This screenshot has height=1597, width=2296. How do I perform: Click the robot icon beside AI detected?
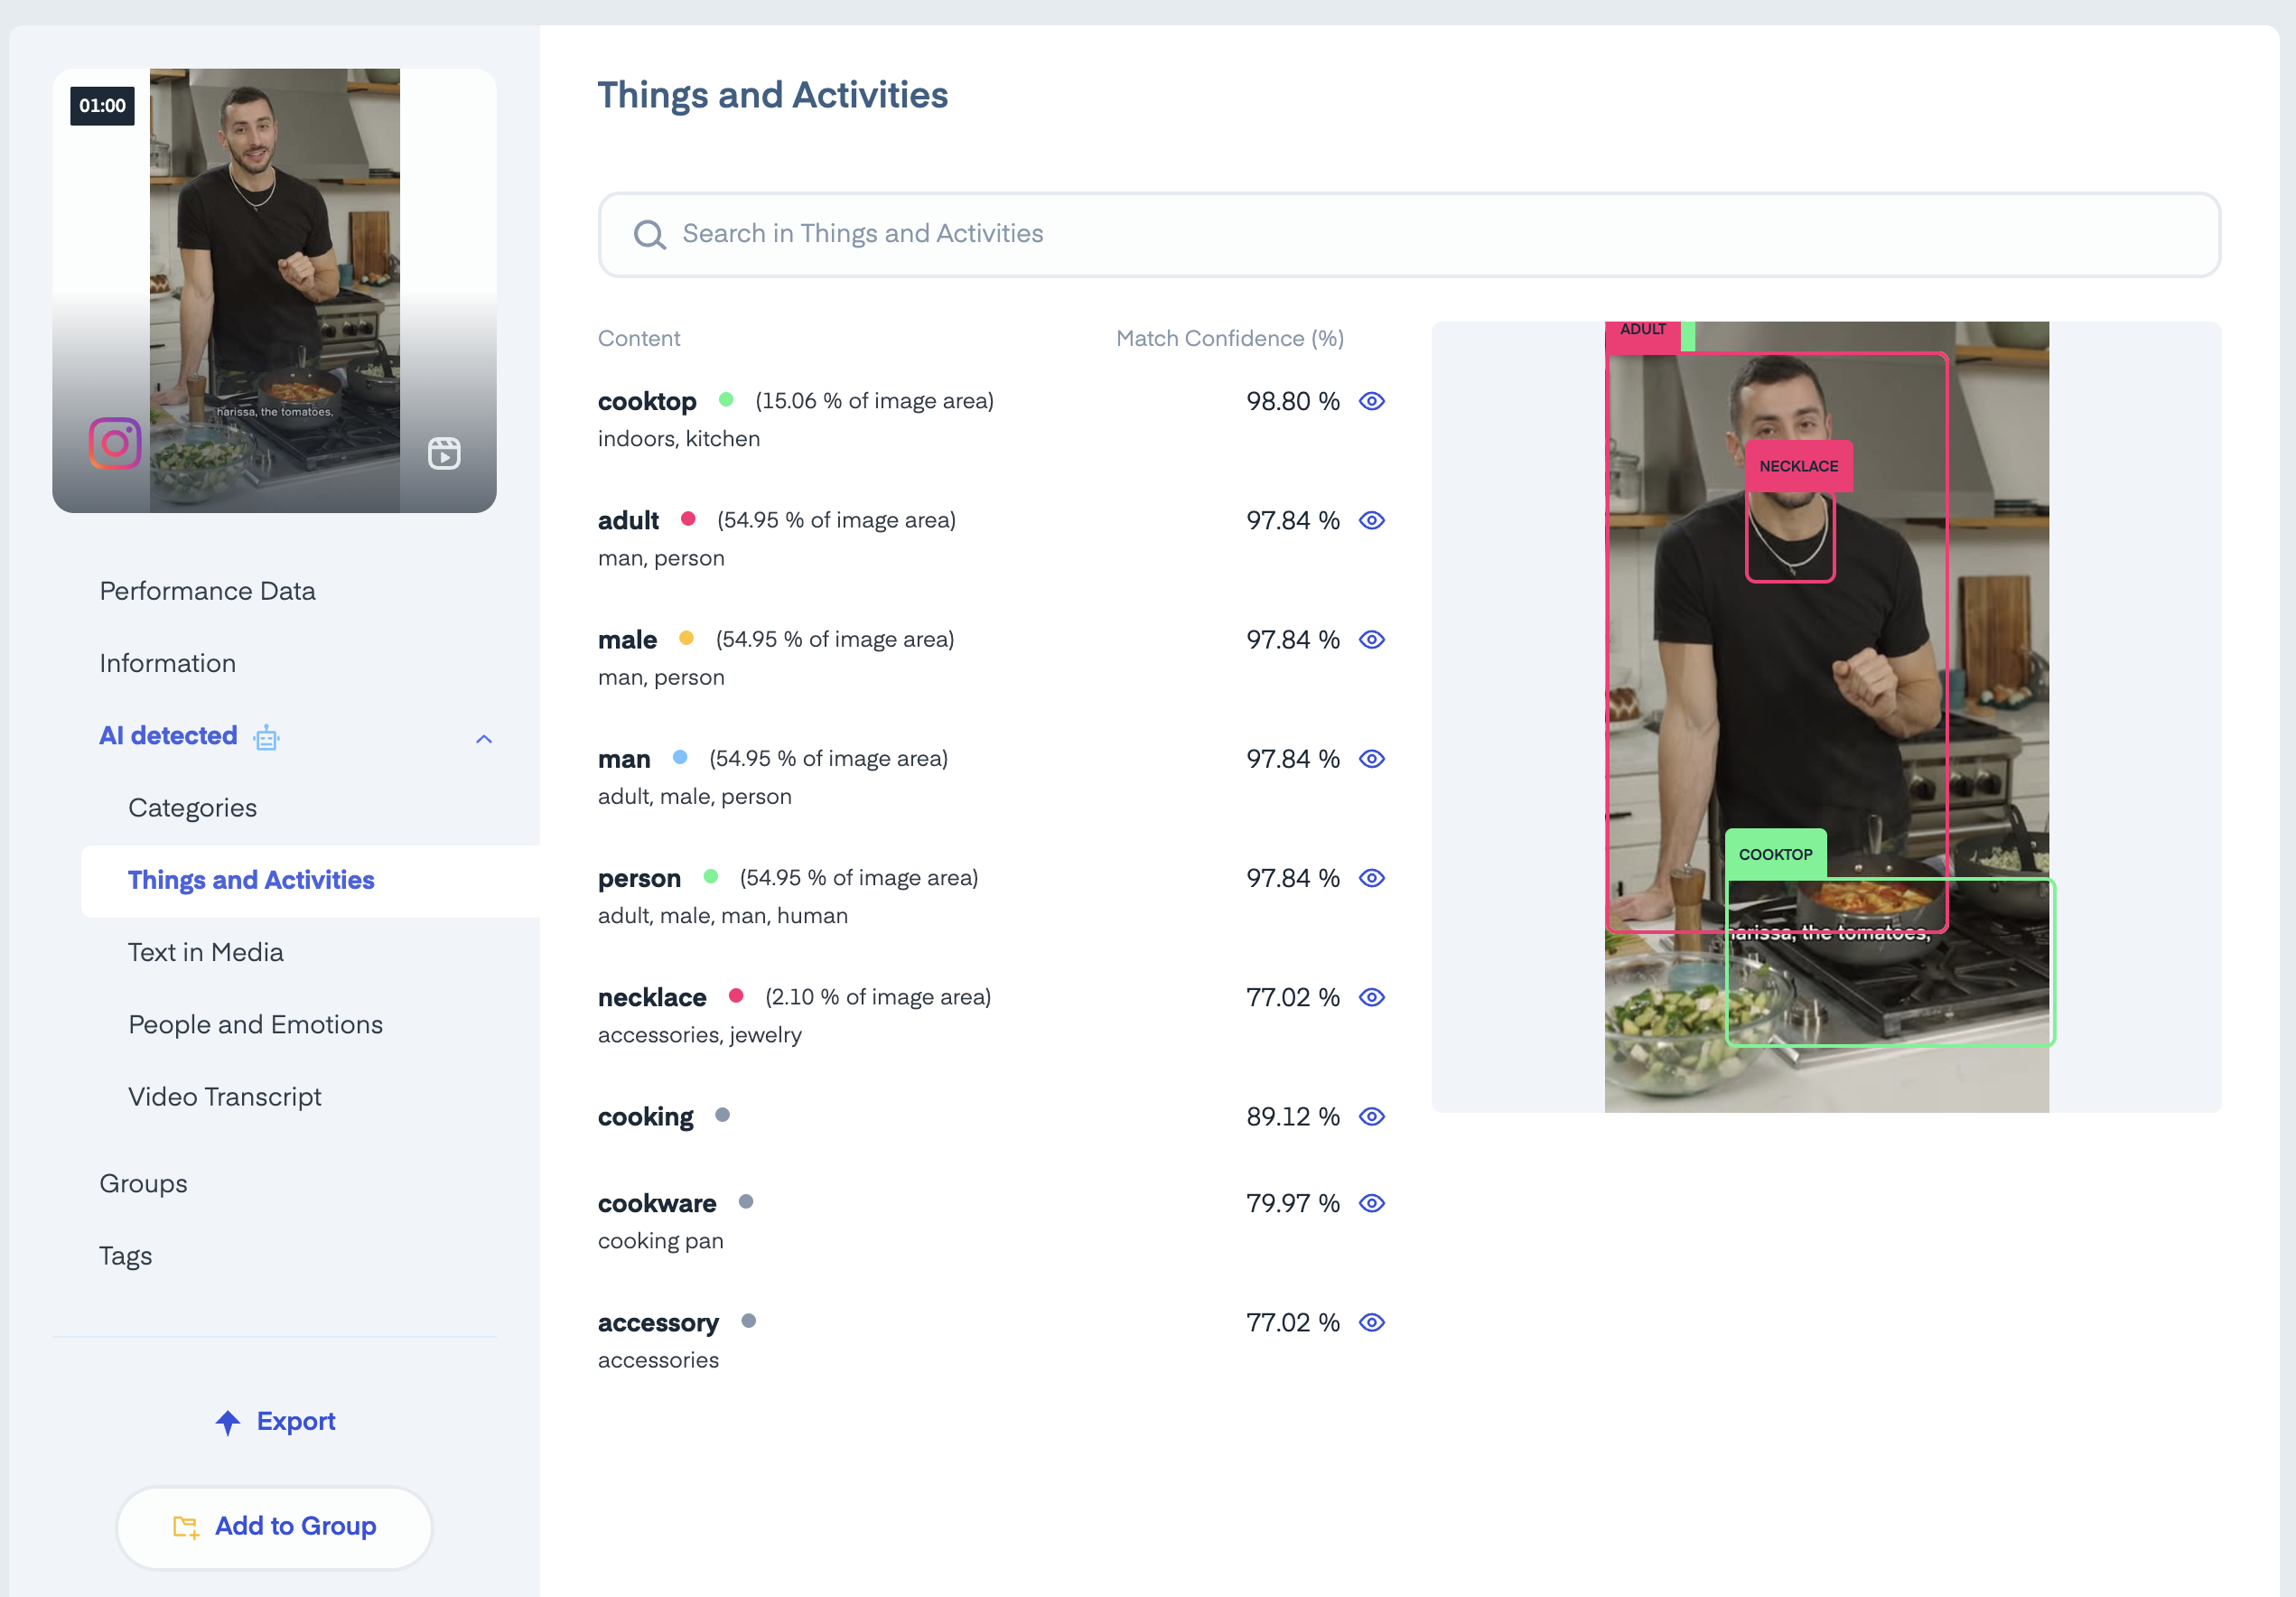pos(266,738)
